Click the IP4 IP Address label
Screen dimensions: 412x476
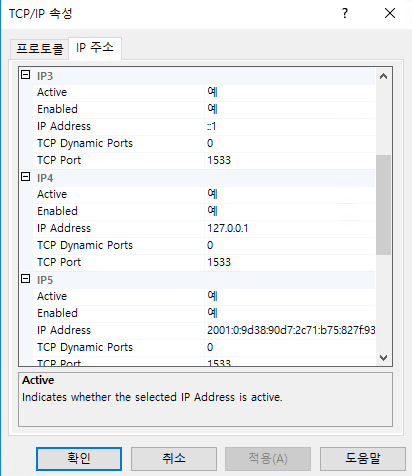pyautogui.click(x=64, y=228)
